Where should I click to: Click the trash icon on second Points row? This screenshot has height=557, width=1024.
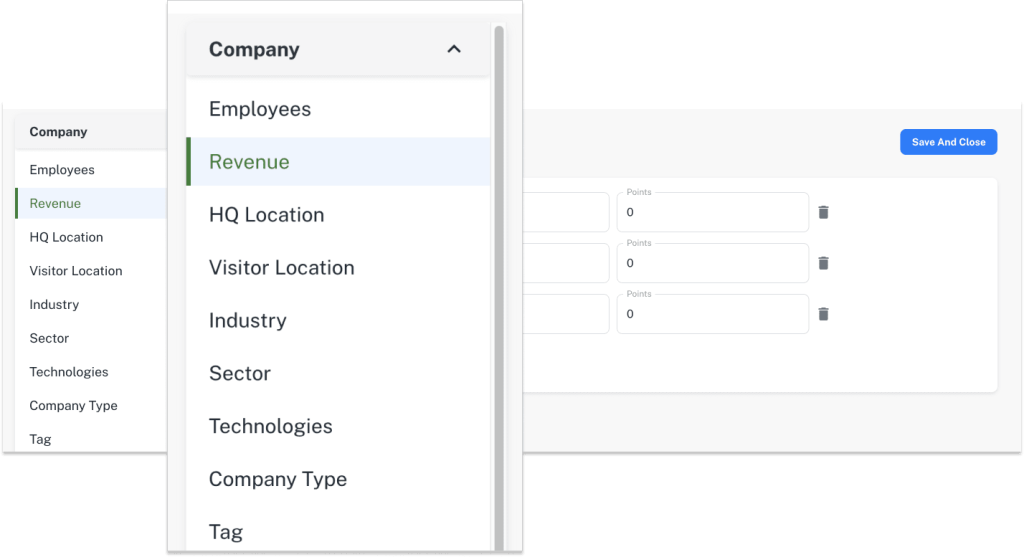click(x=824, y=263)
